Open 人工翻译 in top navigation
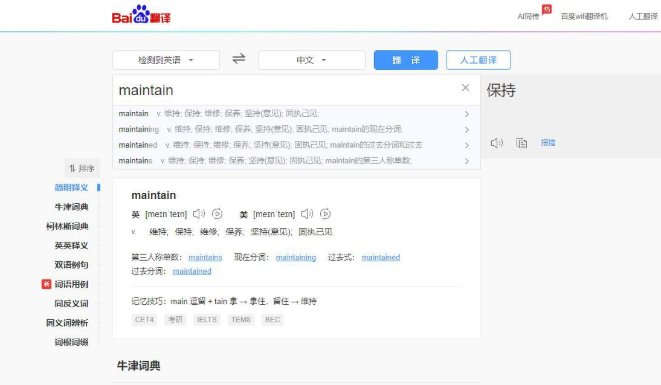This screenshot has height=385, width=661. pos(643,16)
